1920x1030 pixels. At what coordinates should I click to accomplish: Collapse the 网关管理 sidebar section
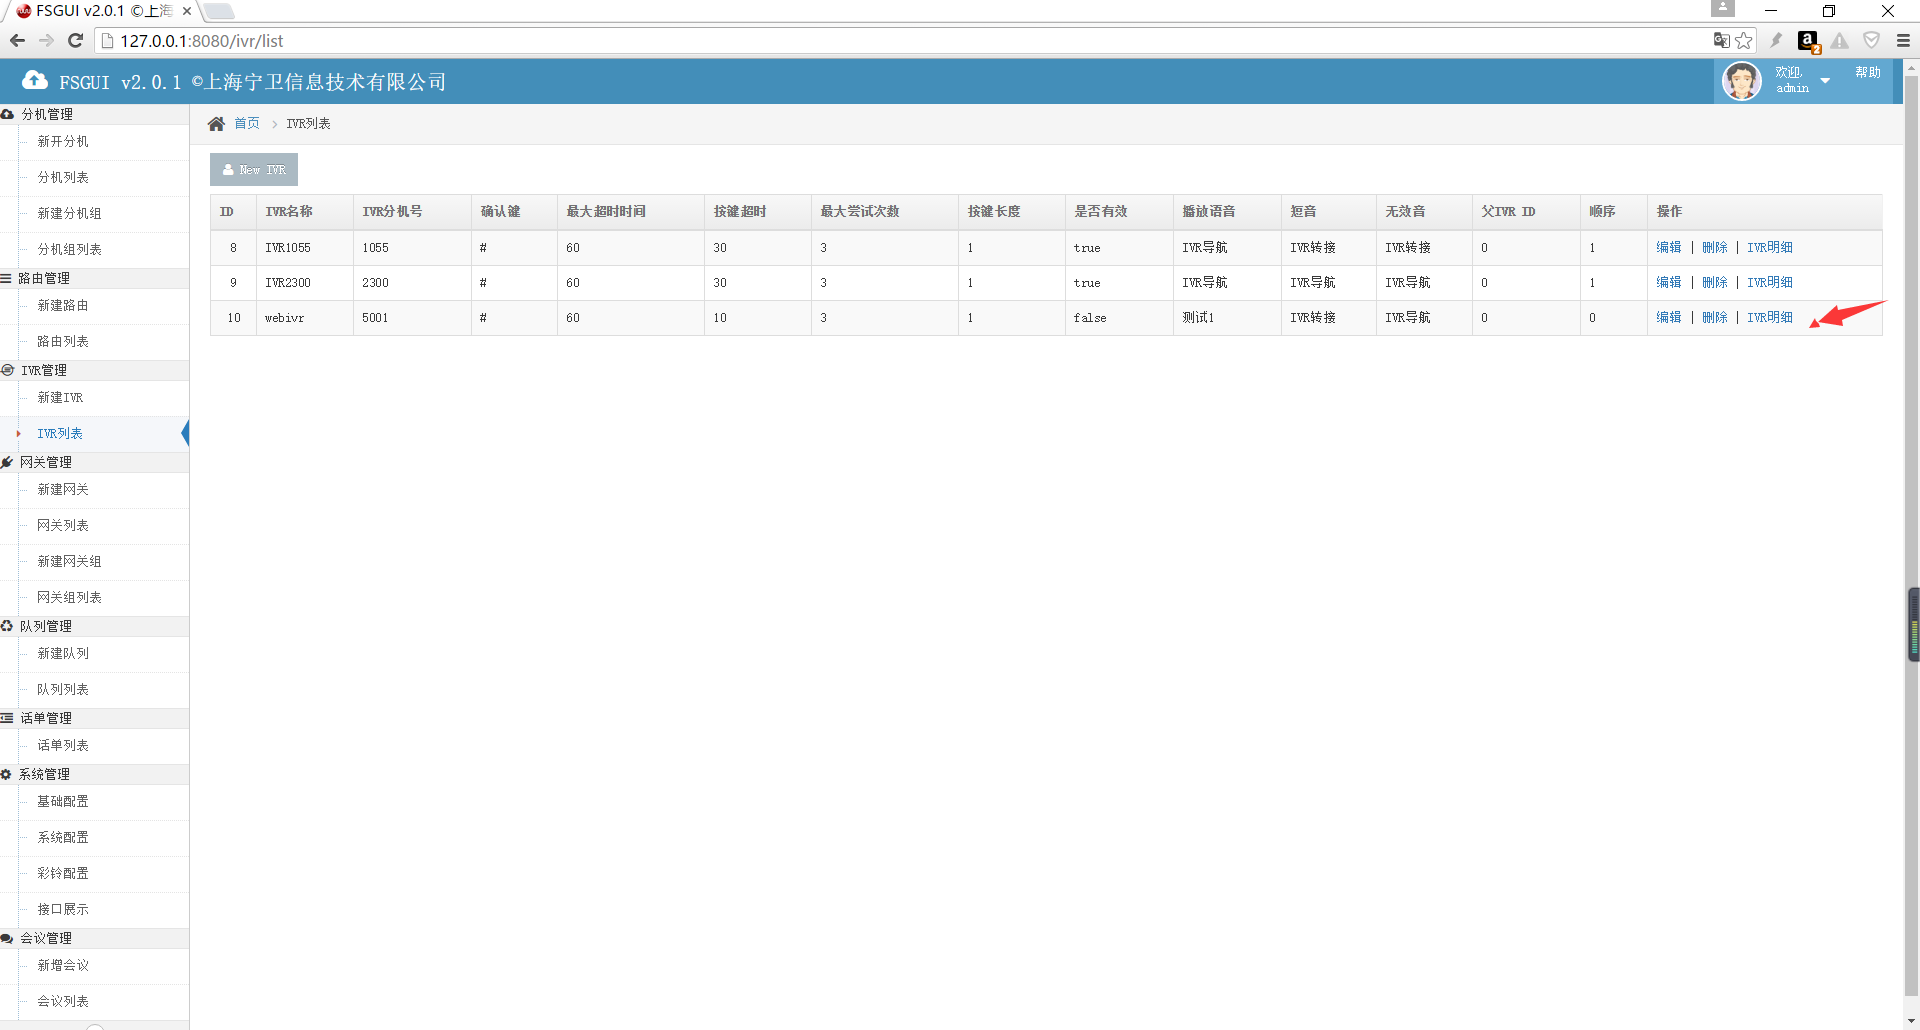46,462
